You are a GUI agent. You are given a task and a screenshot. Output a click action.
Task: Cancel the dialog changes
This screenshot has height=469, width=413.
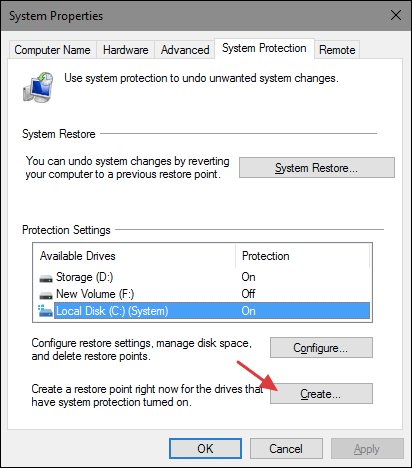(286, 449)
